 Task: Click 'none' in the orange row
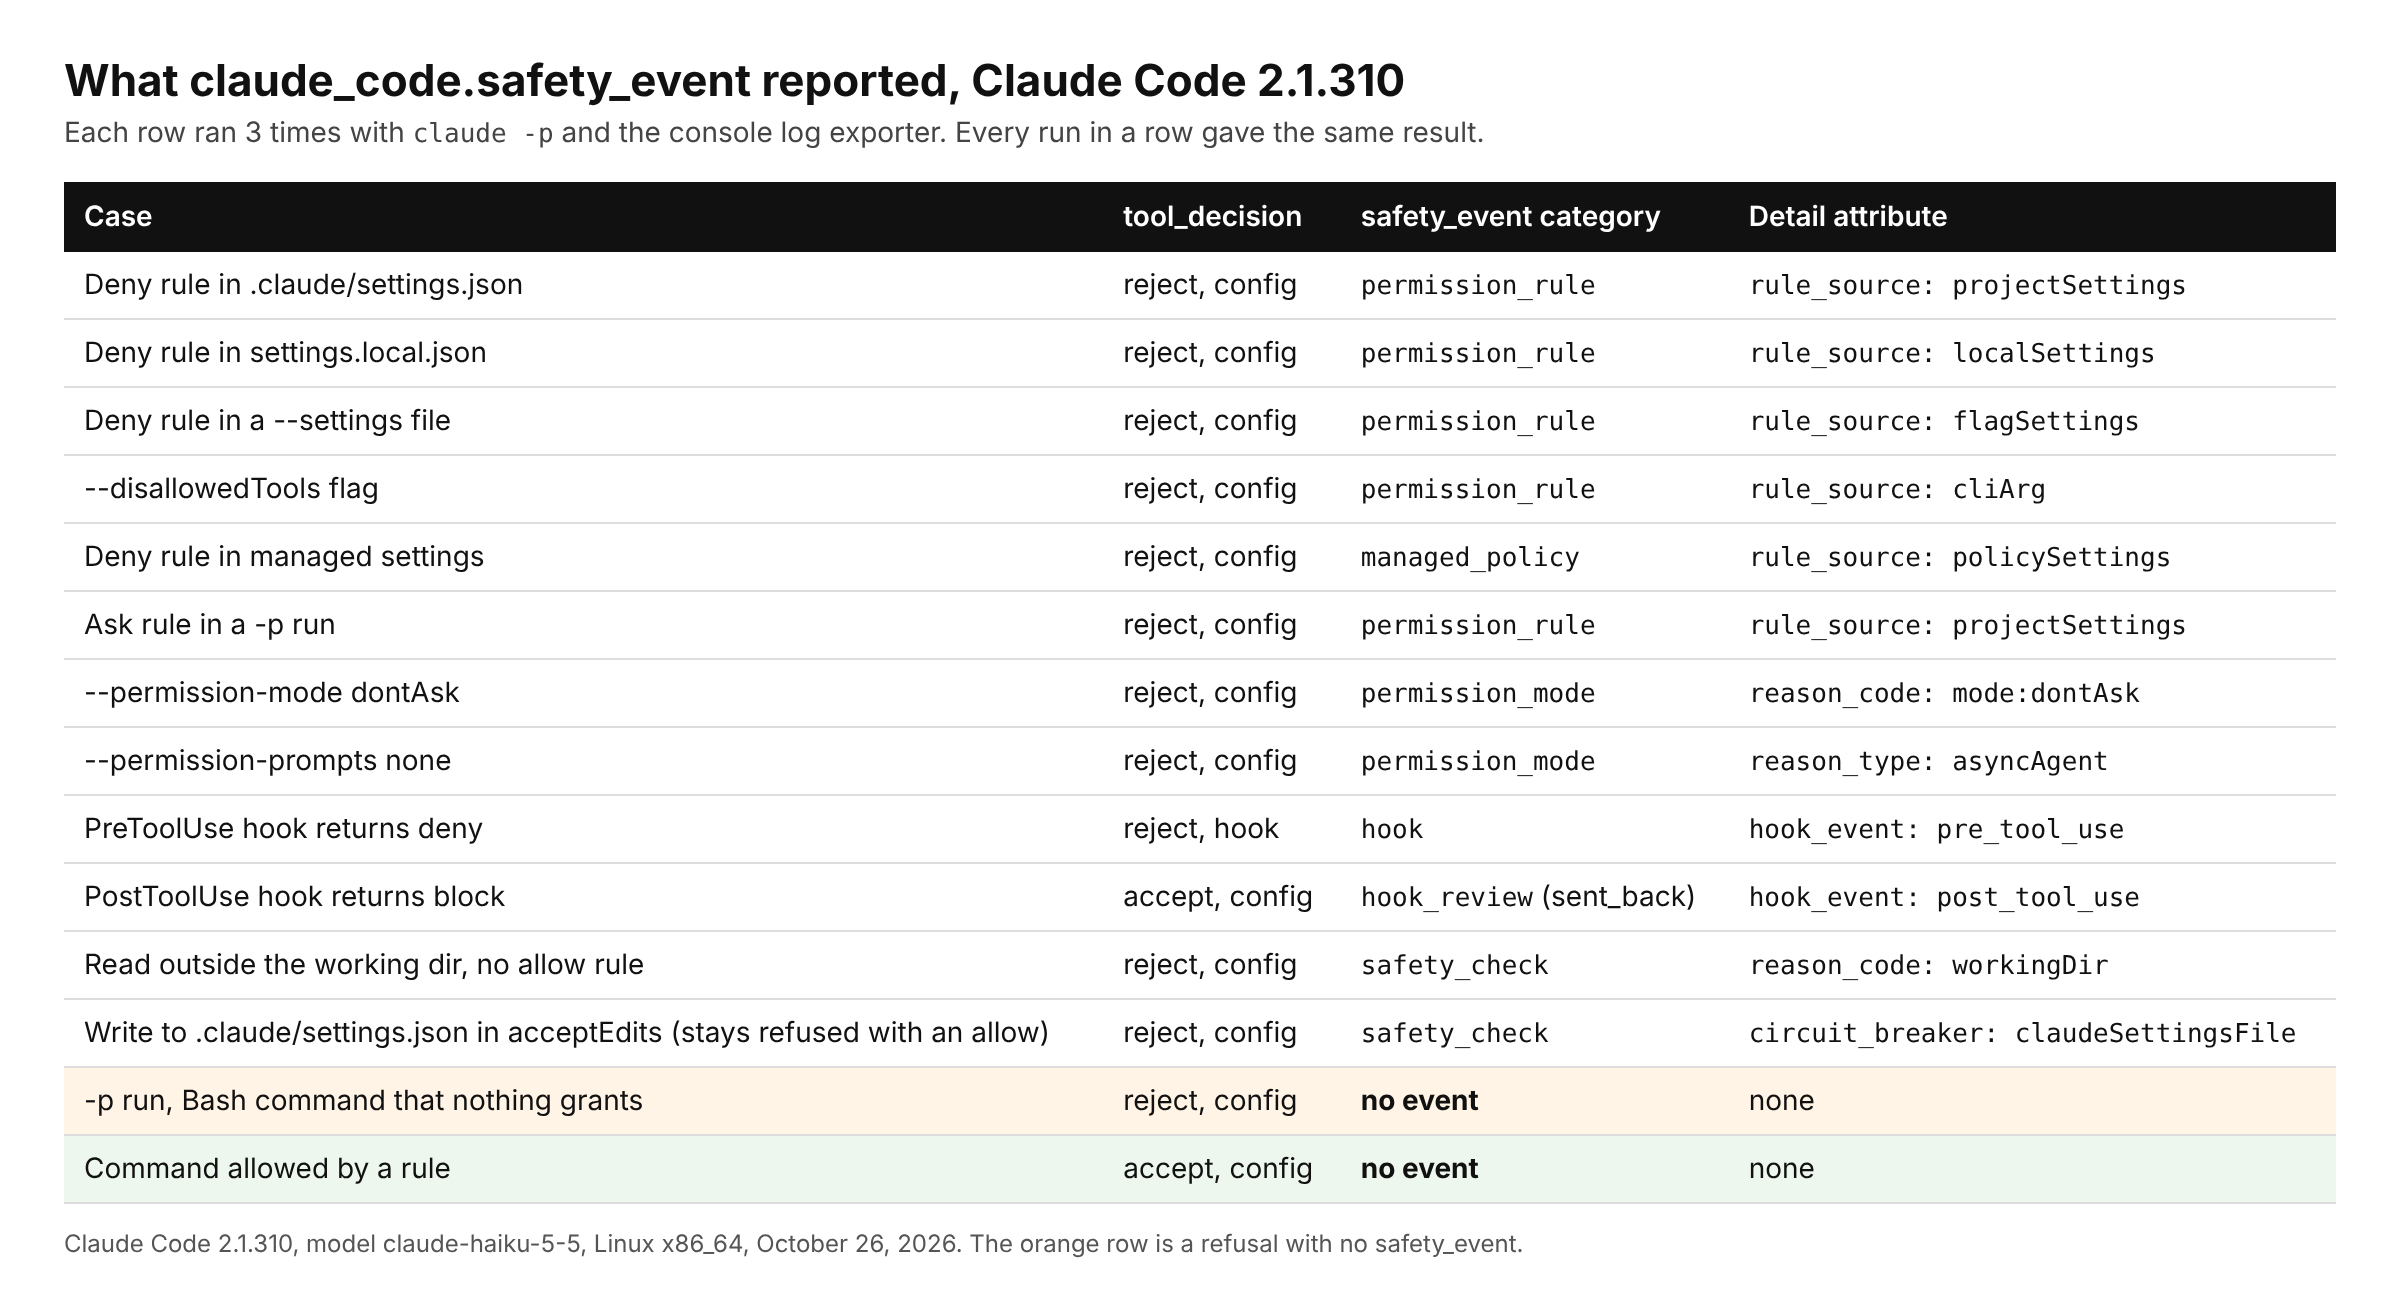(x=1781, y=1101)
